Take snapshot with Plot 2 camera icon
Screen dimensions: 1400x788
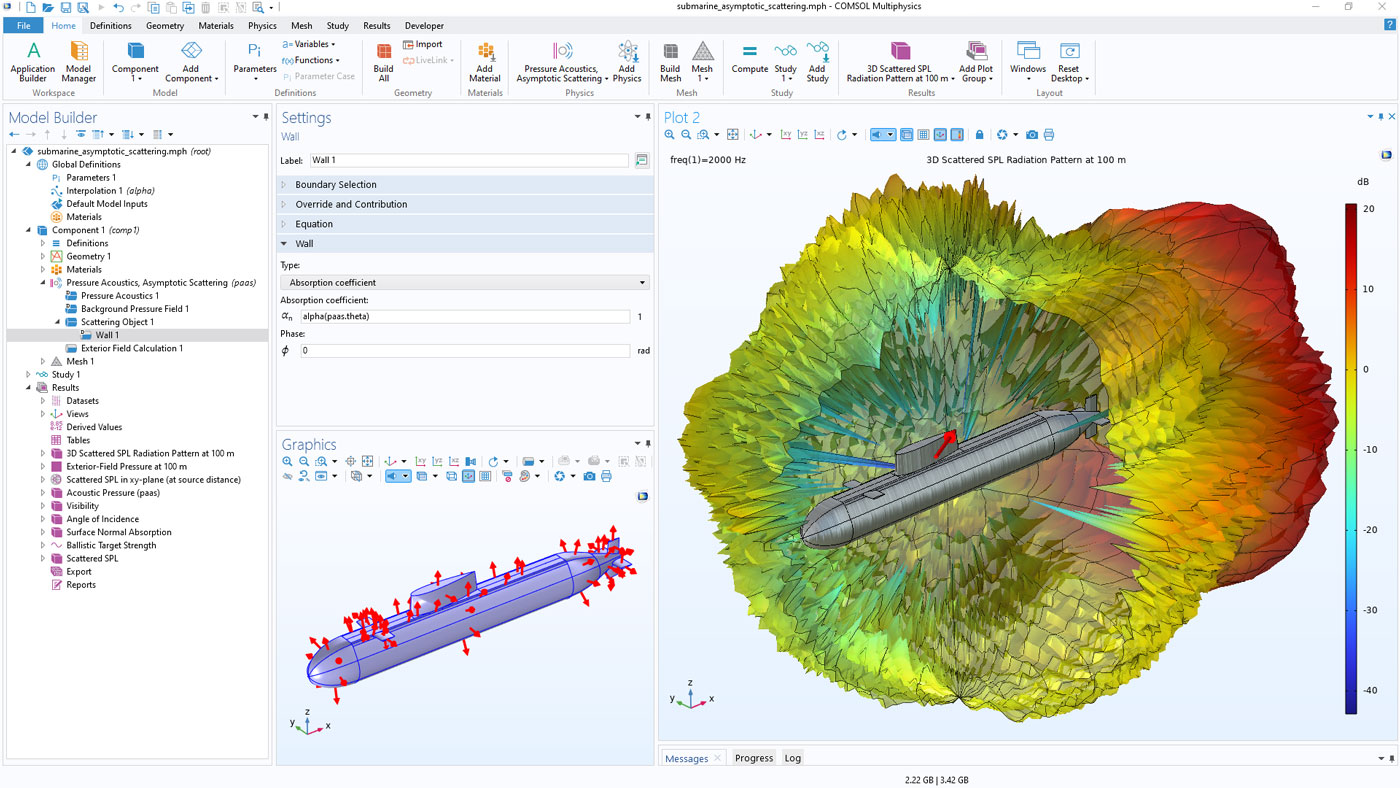click(1032, 135)
